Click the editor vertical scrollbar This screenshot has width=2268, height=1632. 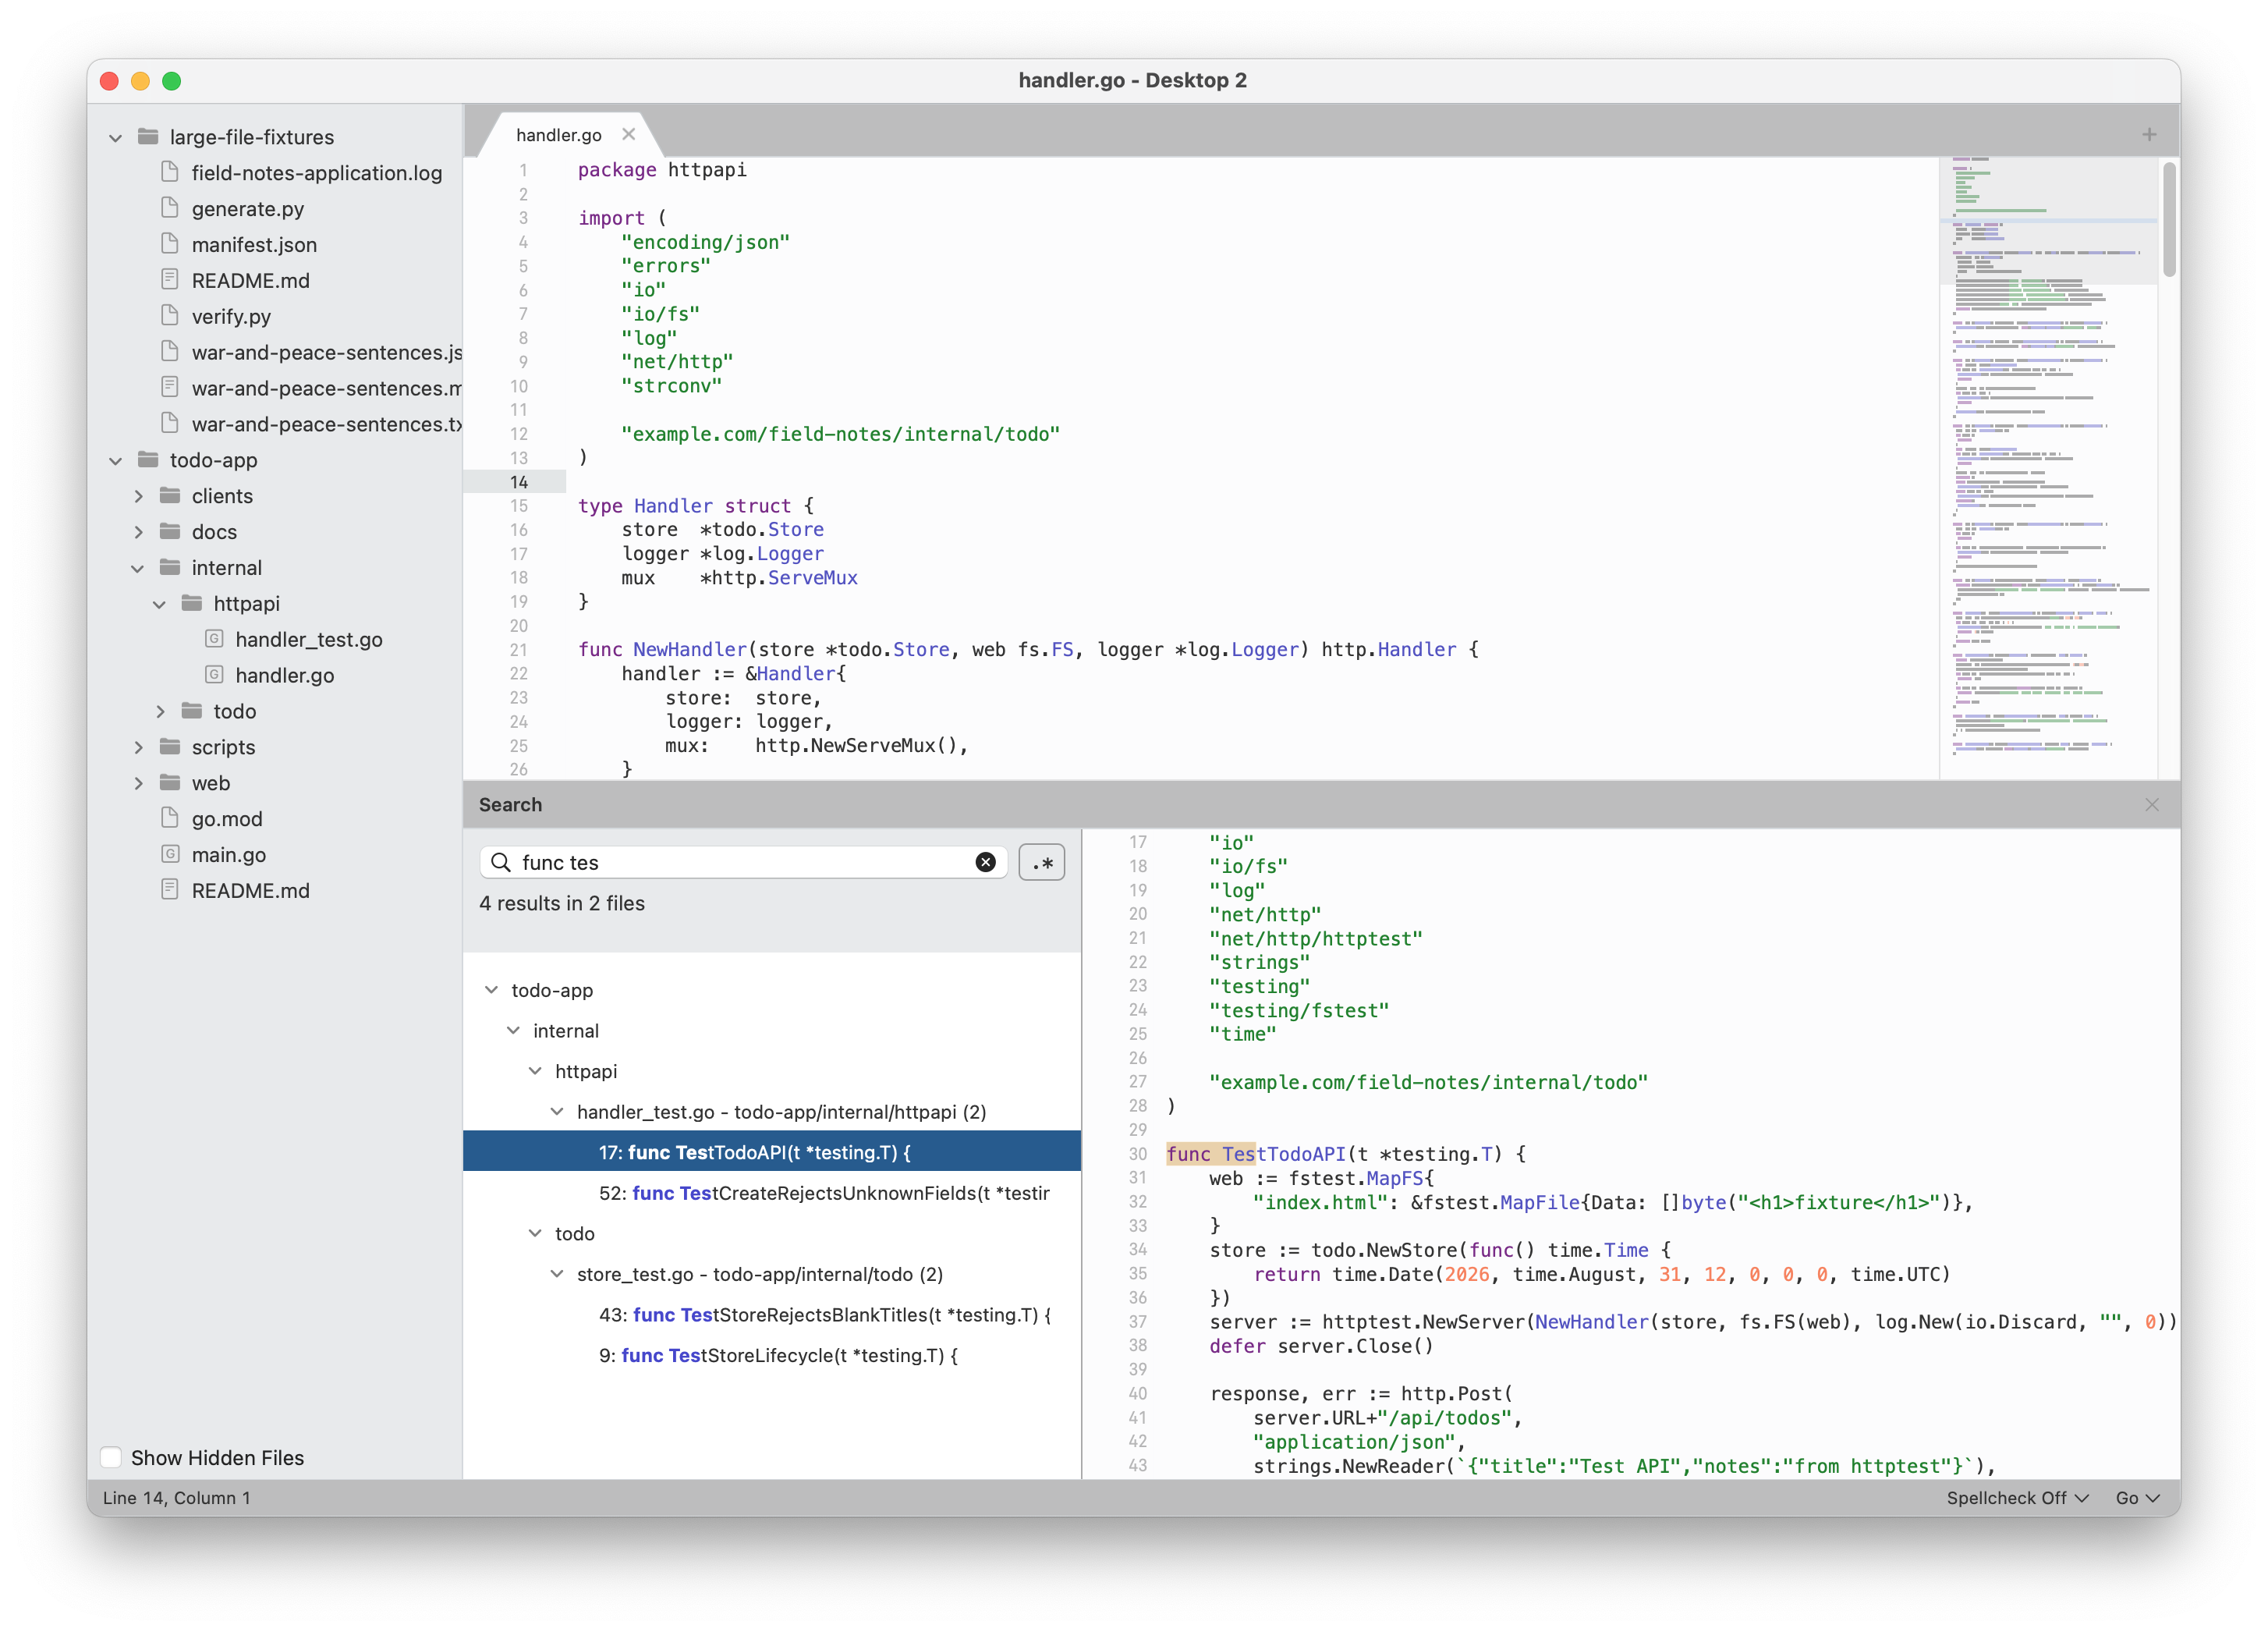(2169, 220)
